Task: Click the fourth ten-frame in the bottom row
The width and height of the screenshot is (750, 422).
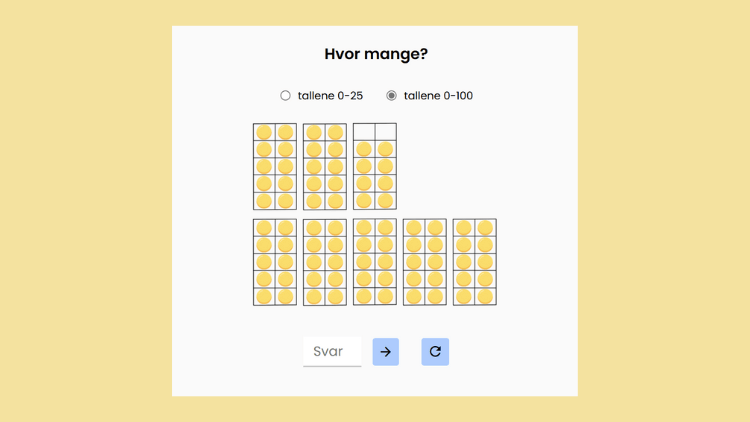Action: tap(425, 262)
